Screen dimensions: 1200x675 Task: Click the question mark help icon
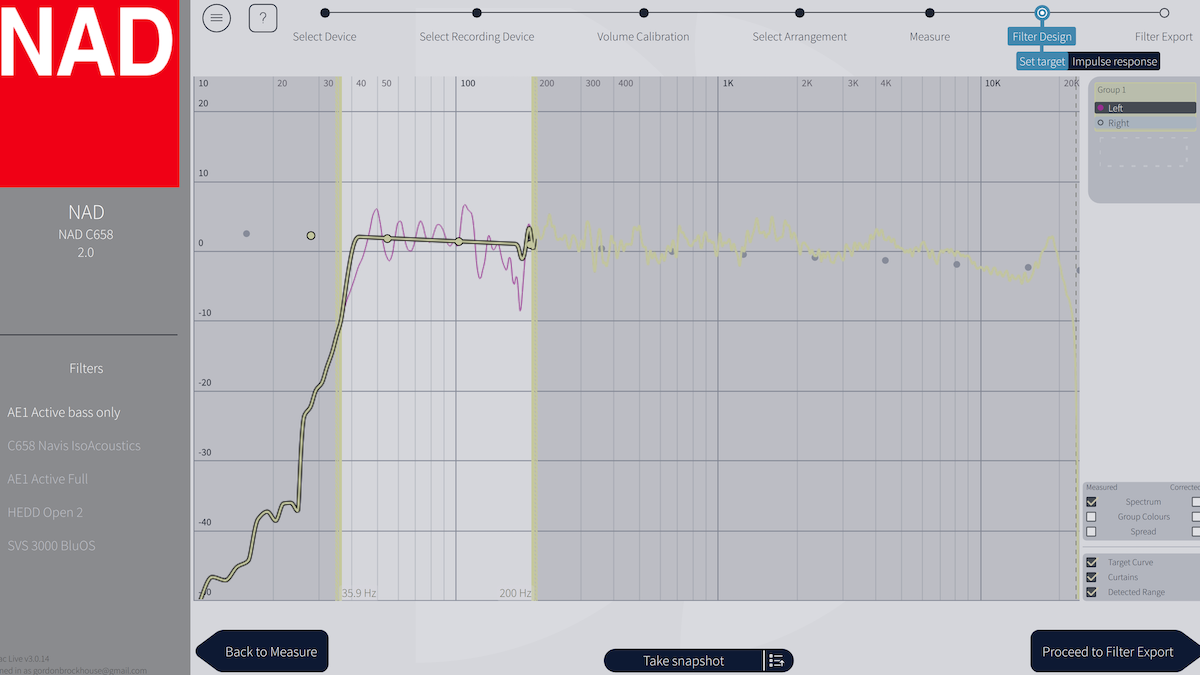click(262, 17)
